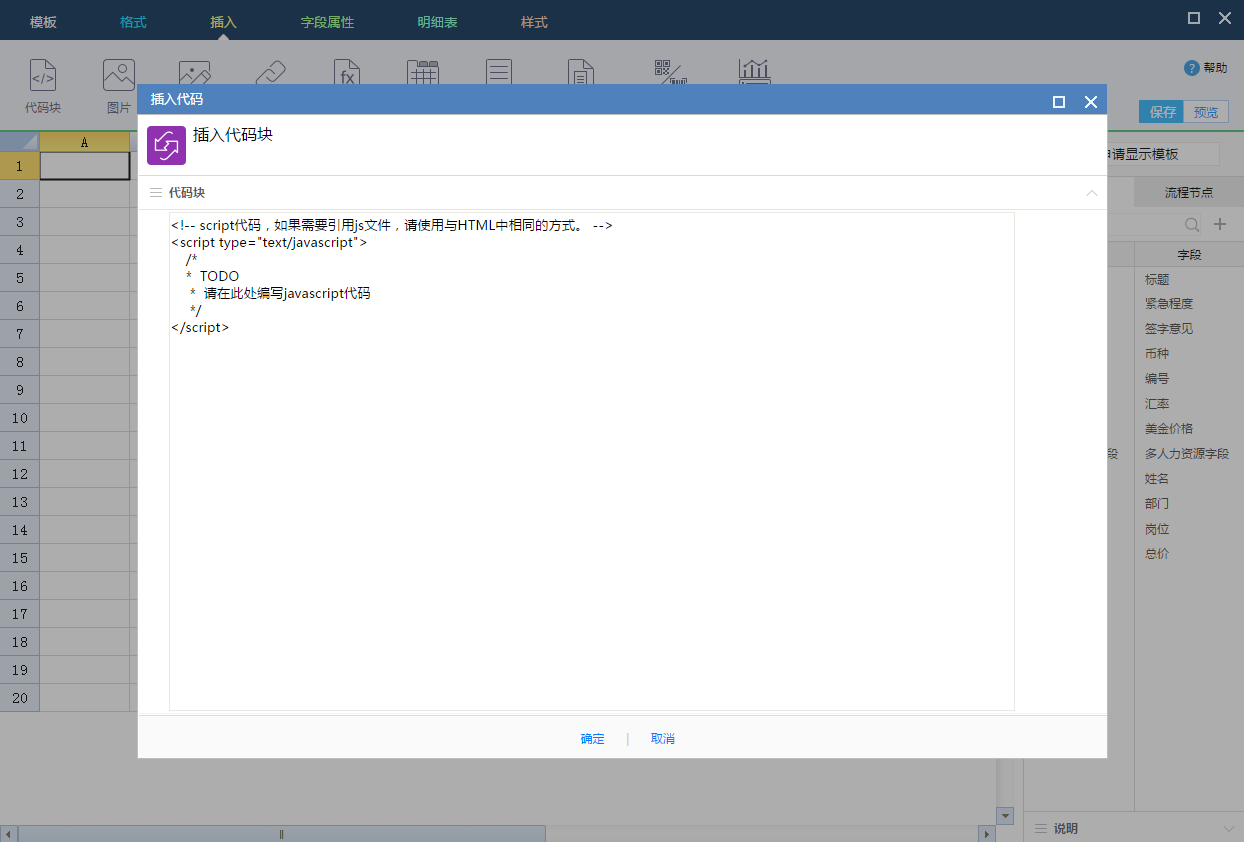Select the 紧急程度 field
This screenshot has width=1244, height=842.
(x=1169, y=304)
